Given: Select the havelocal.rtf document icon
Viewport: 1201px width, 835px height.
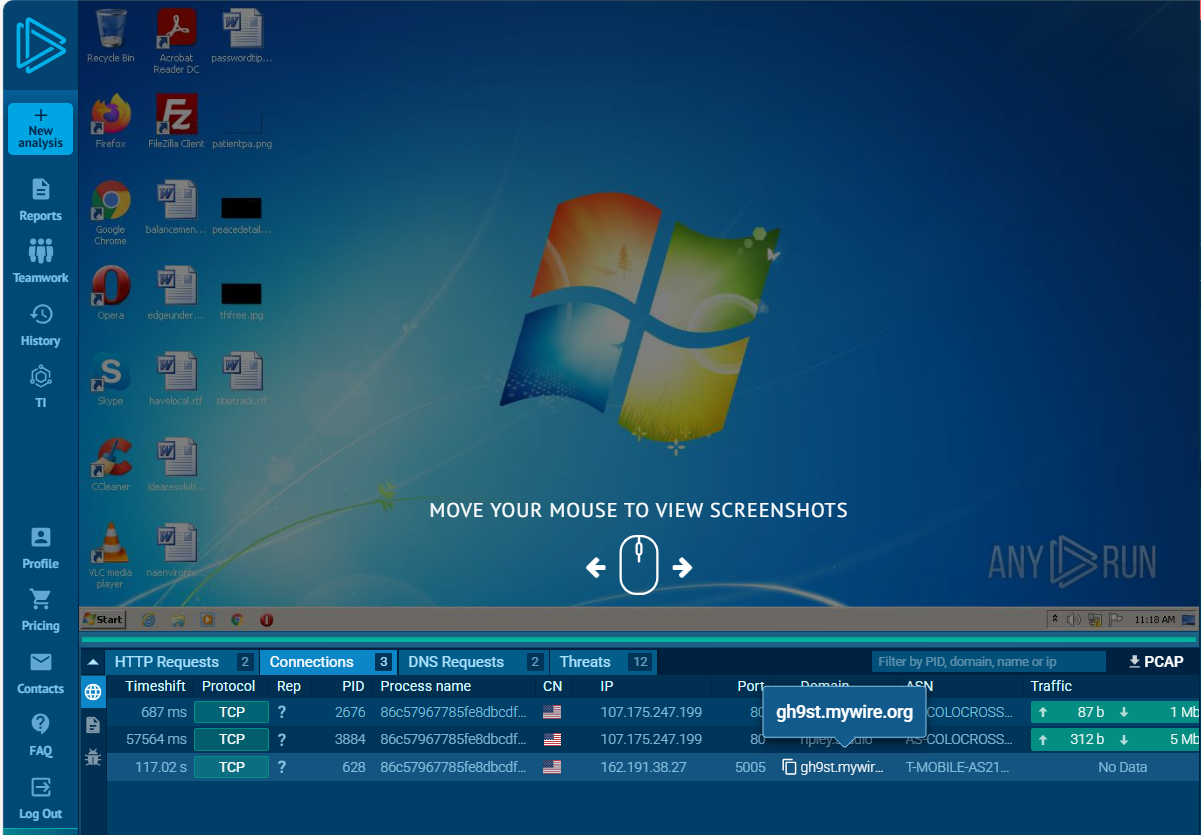Looking at the screenshot, I should pyautogui.click(x=176, y=379).
